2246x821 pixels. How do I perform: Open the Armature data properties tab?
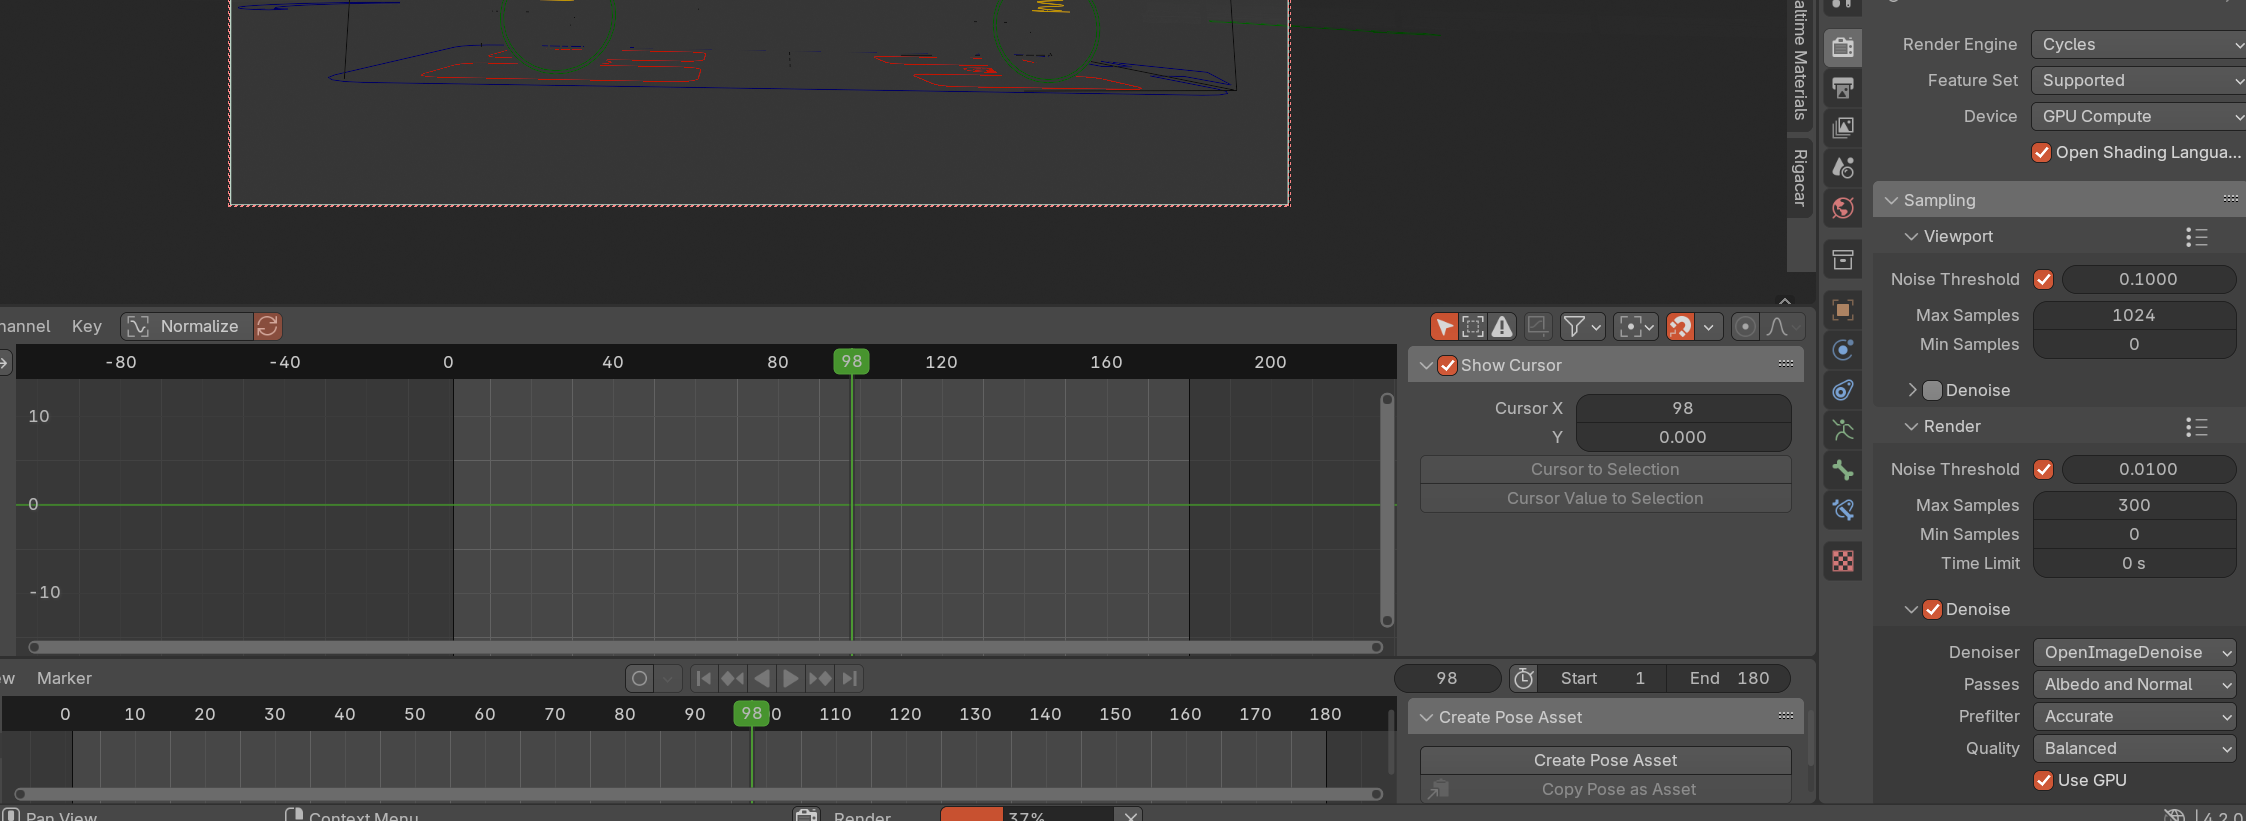pos(1843,430)
